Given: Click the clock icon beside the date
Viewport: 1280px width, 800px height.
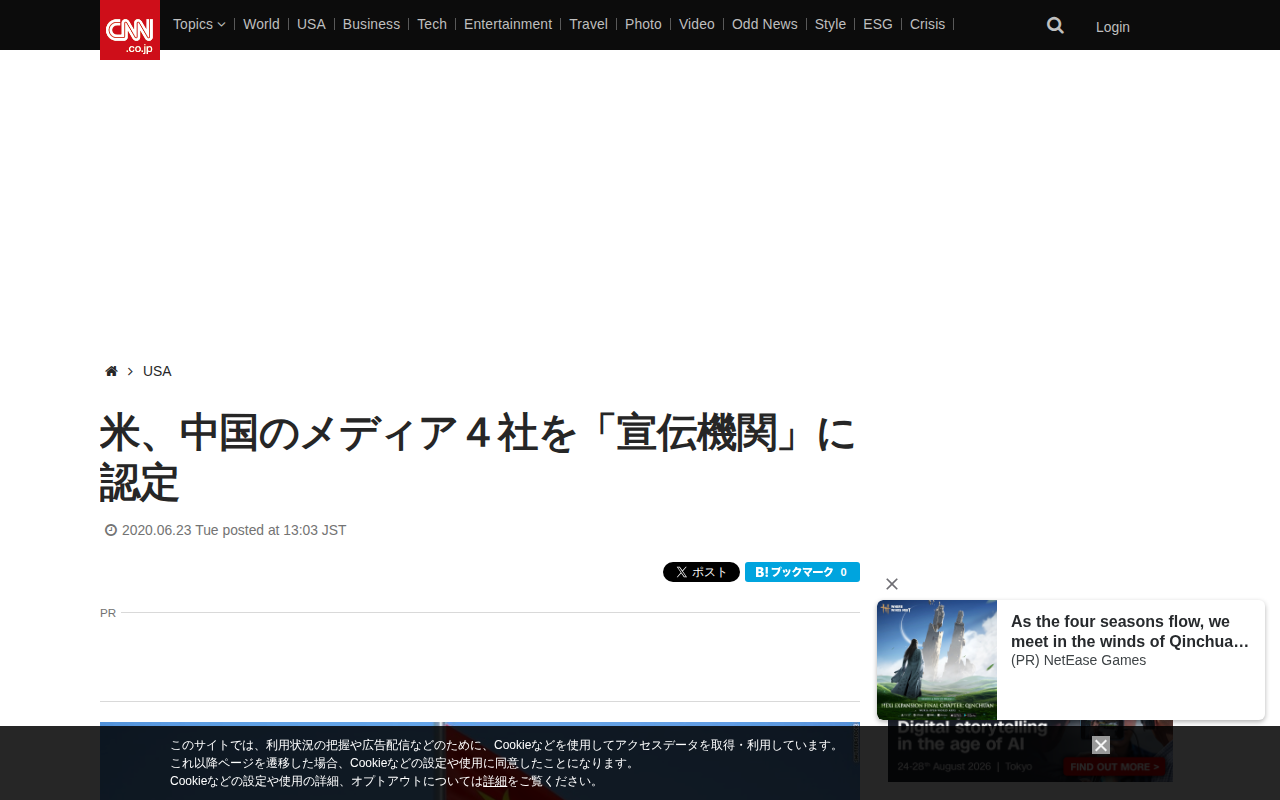Looking at the screenshot, I should tap(111, 530).
